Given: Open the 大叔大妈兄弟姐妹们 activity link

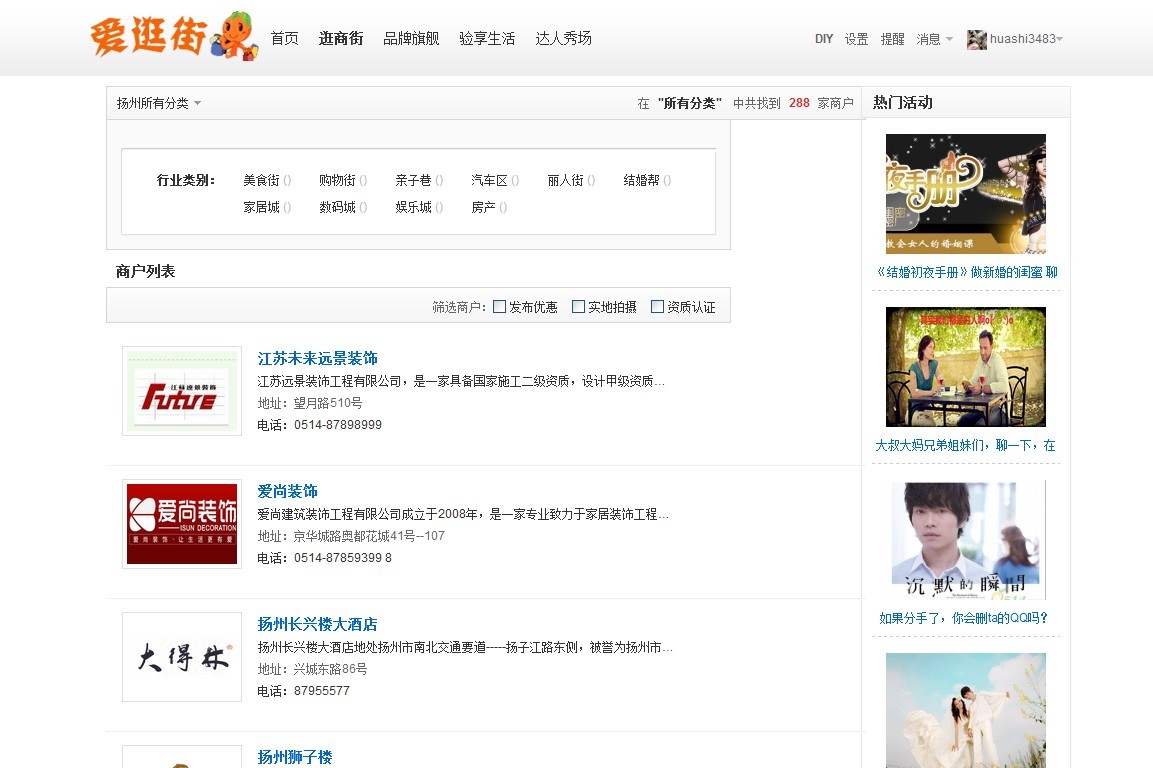Looking at the screenshot, I should (965, 445).
